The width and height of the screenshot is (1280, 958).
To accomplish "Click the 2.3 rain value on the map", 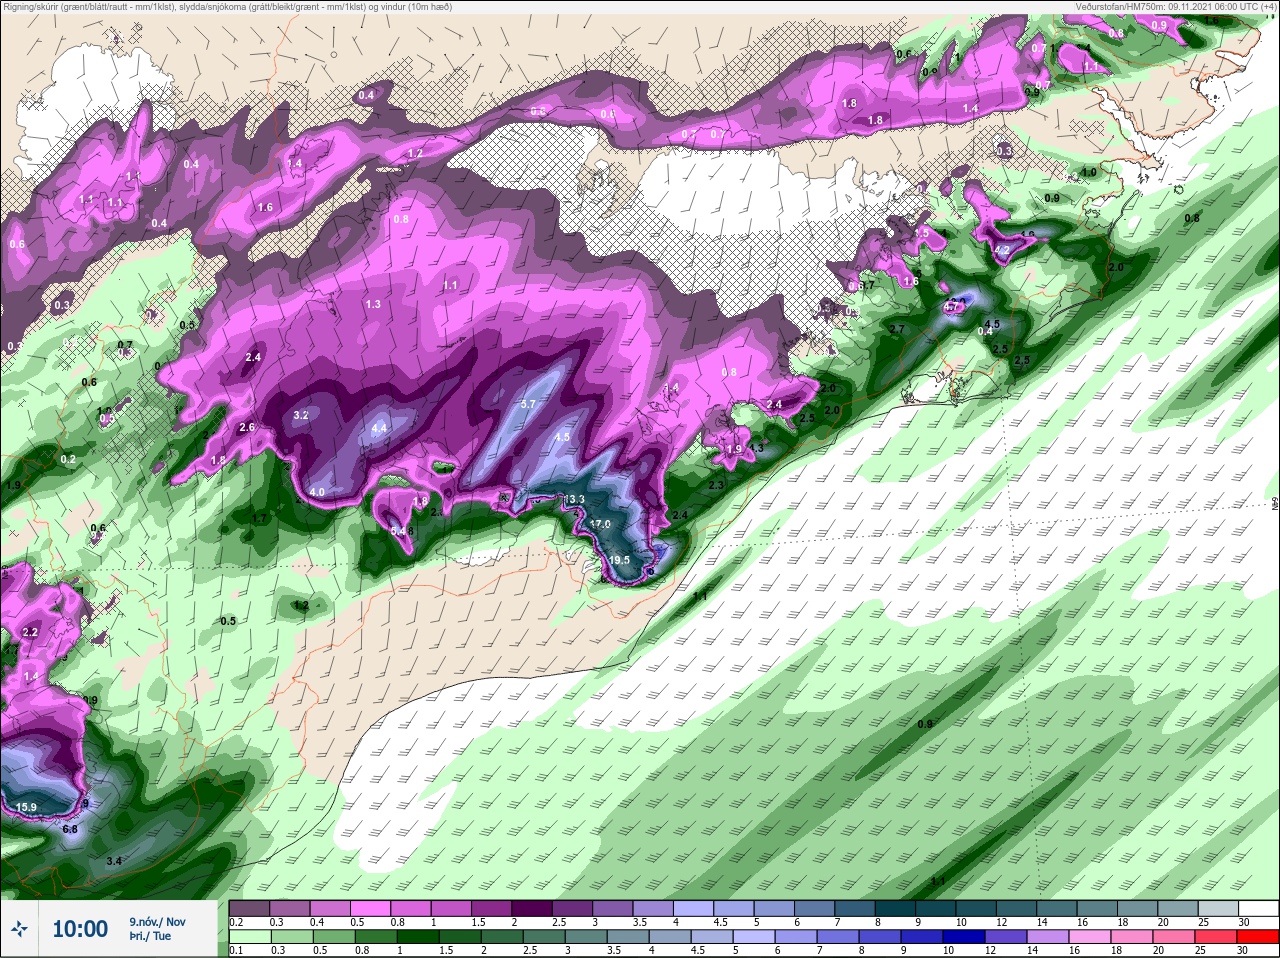I will click(715, 485).
